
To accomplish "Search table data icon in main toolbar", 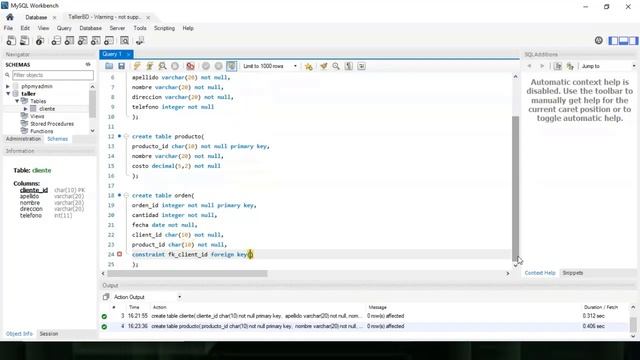I will (x=124, y=40).
